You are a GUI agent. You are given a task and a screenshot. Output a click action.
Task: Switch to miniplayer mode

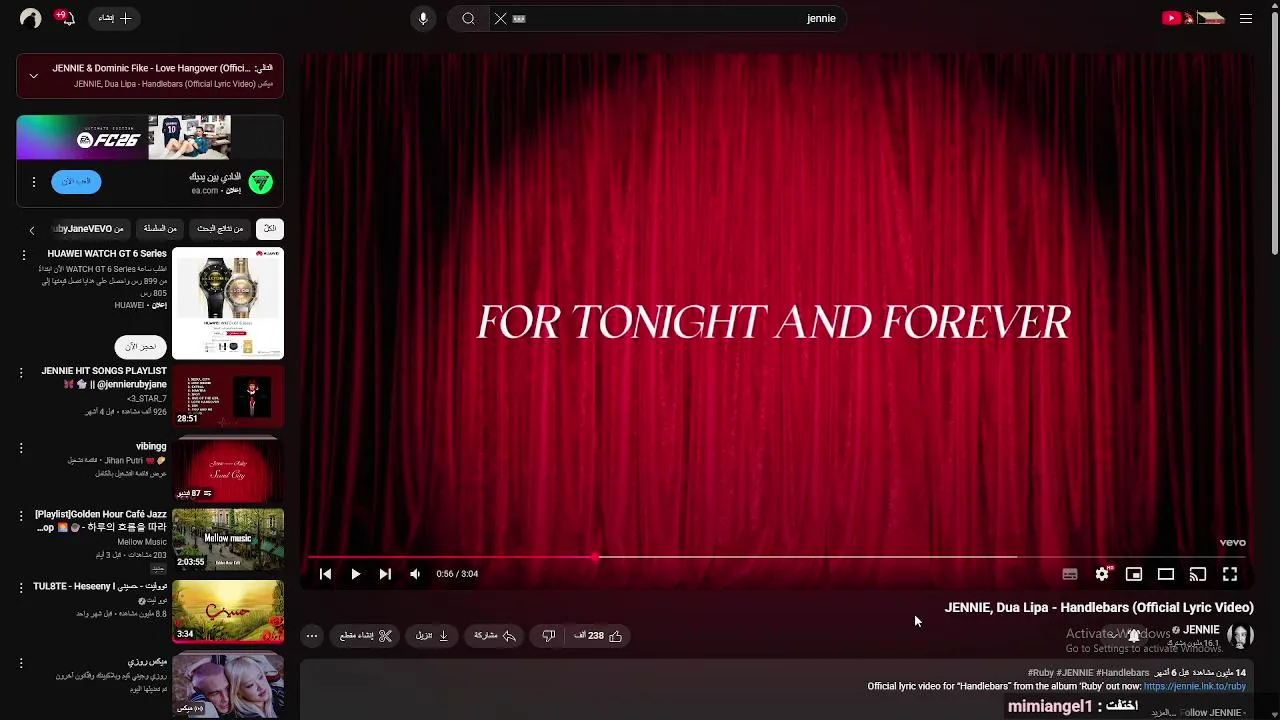(1134, 574)
